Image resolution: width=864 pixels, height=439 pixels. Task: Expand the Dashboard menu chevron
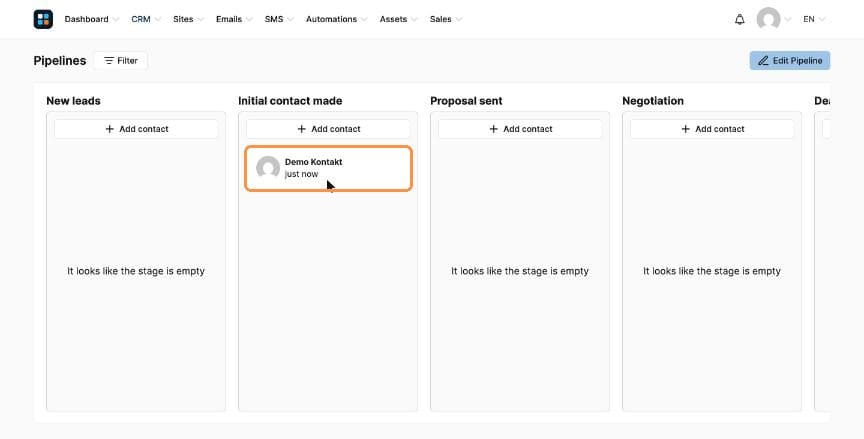click(x=116, y=19)
